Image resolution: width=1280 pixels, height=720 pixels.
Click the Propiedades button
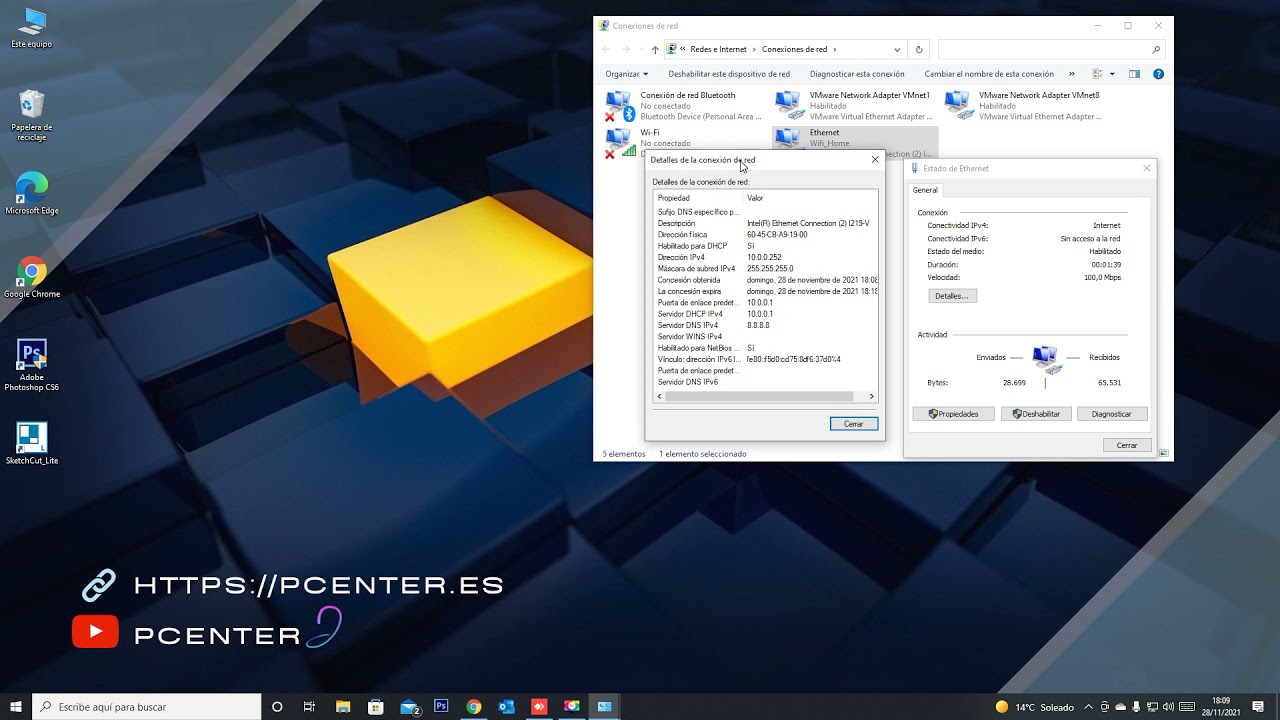pyautogui.click(x=953, y=414)
